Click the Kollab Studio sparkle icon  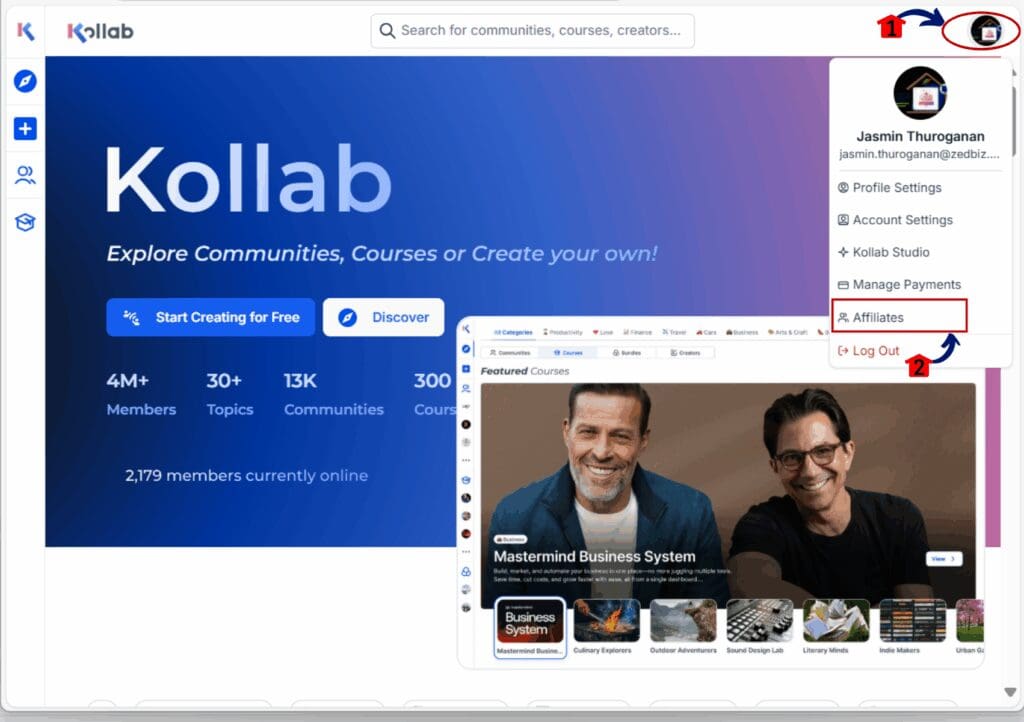(845, 252)
